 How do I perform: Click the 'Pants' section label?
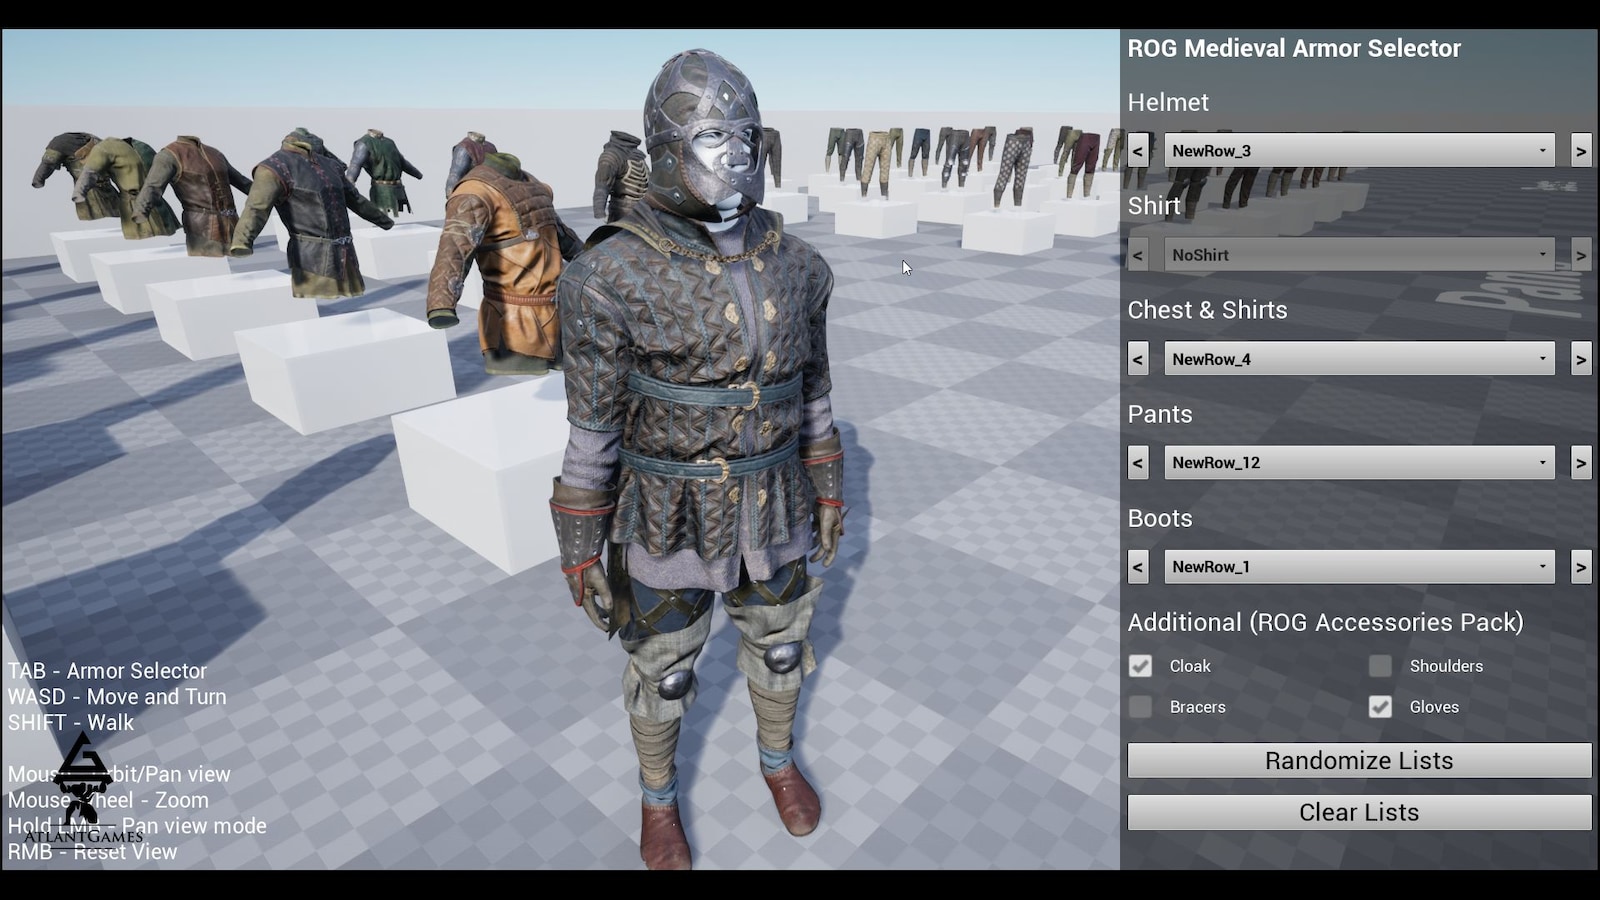(x=1160, y=414)
